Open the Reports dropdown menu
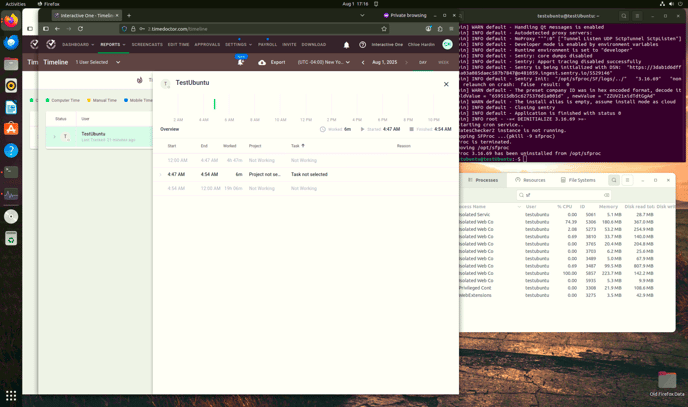This screenshot has width=688, height=407. (113, 45)
